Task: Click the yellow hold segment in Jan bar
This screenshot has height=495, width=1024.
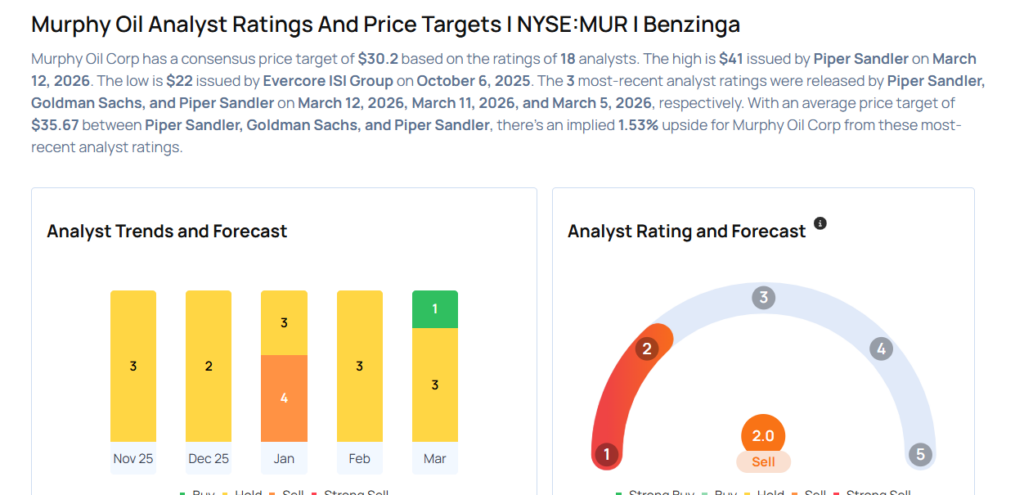Action: pyautogui.click(x=284, y=323)
